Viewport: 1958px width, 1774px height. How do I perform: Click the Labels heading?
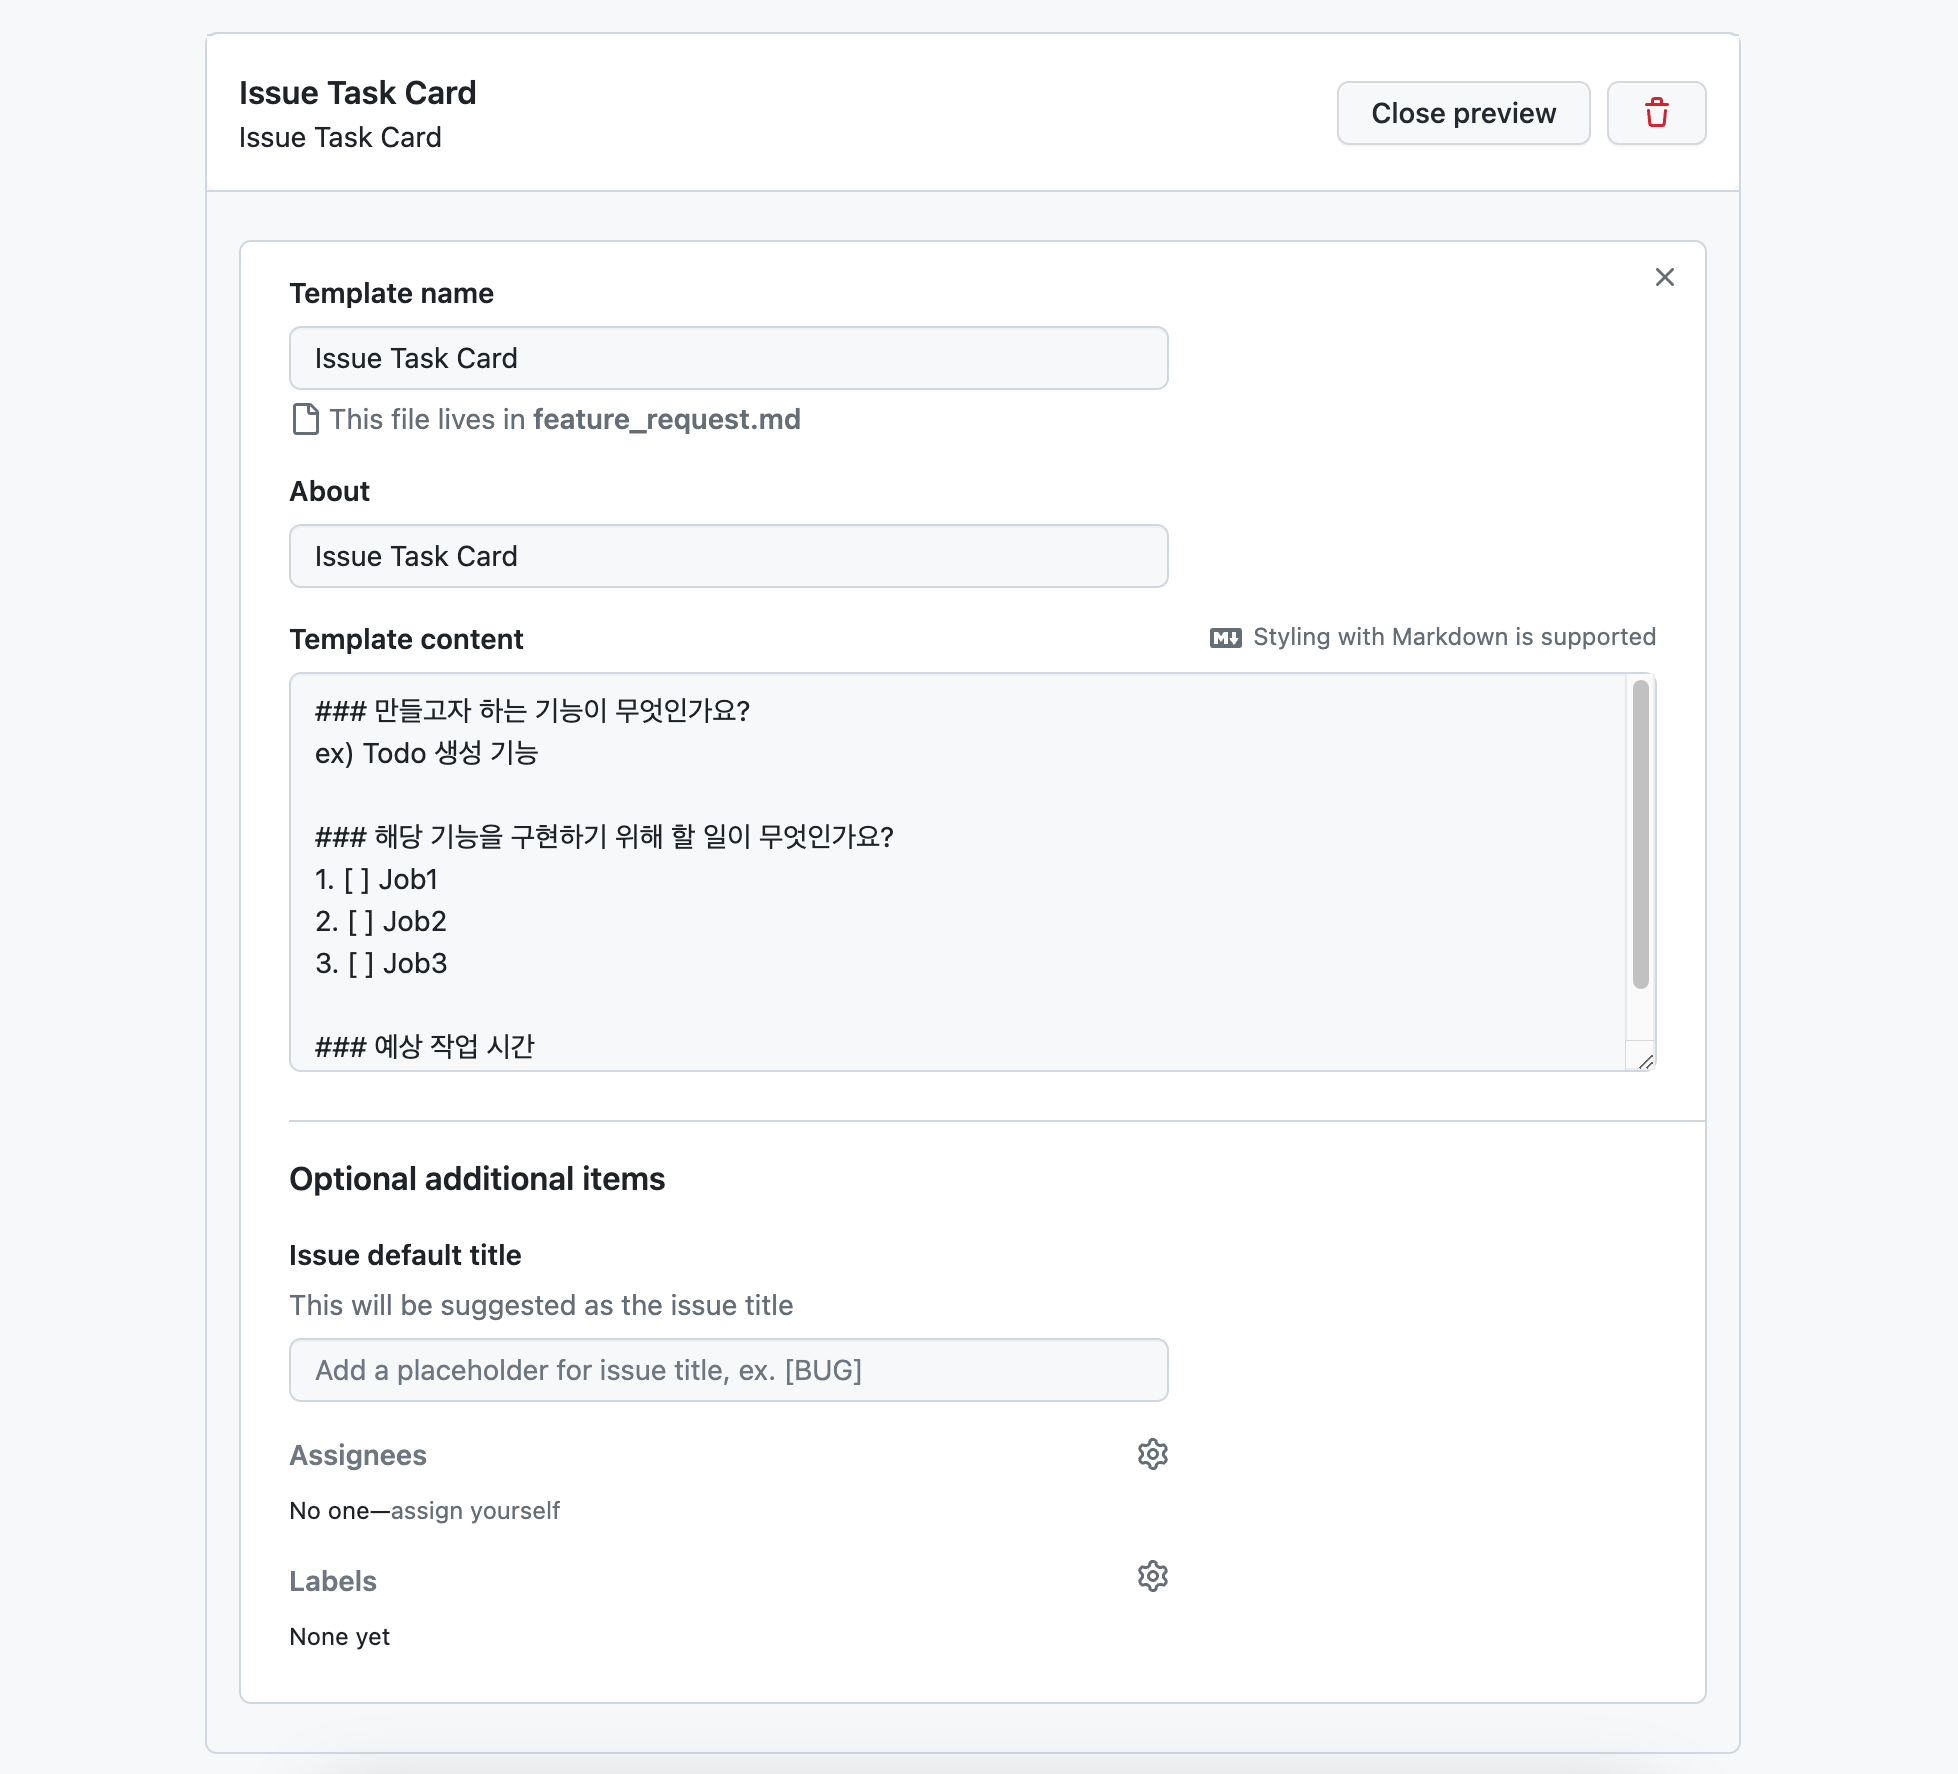[x=333, y=1581]
